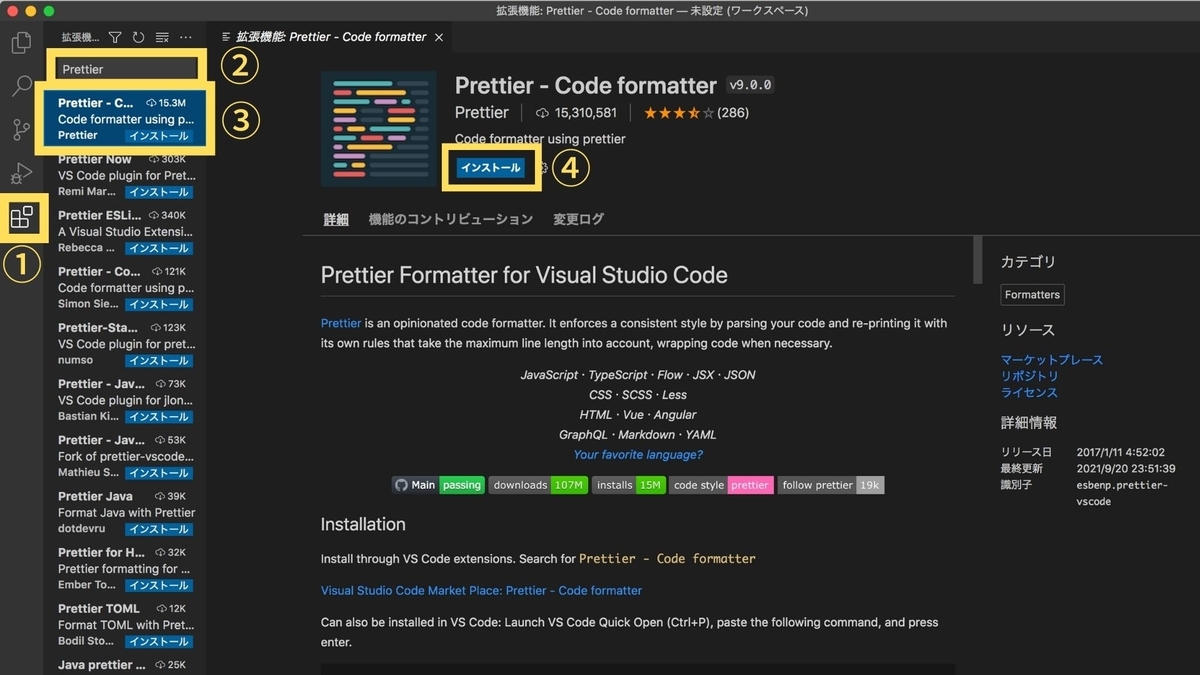Click the readme vertical scrollbar

click(x=977, y=262)
